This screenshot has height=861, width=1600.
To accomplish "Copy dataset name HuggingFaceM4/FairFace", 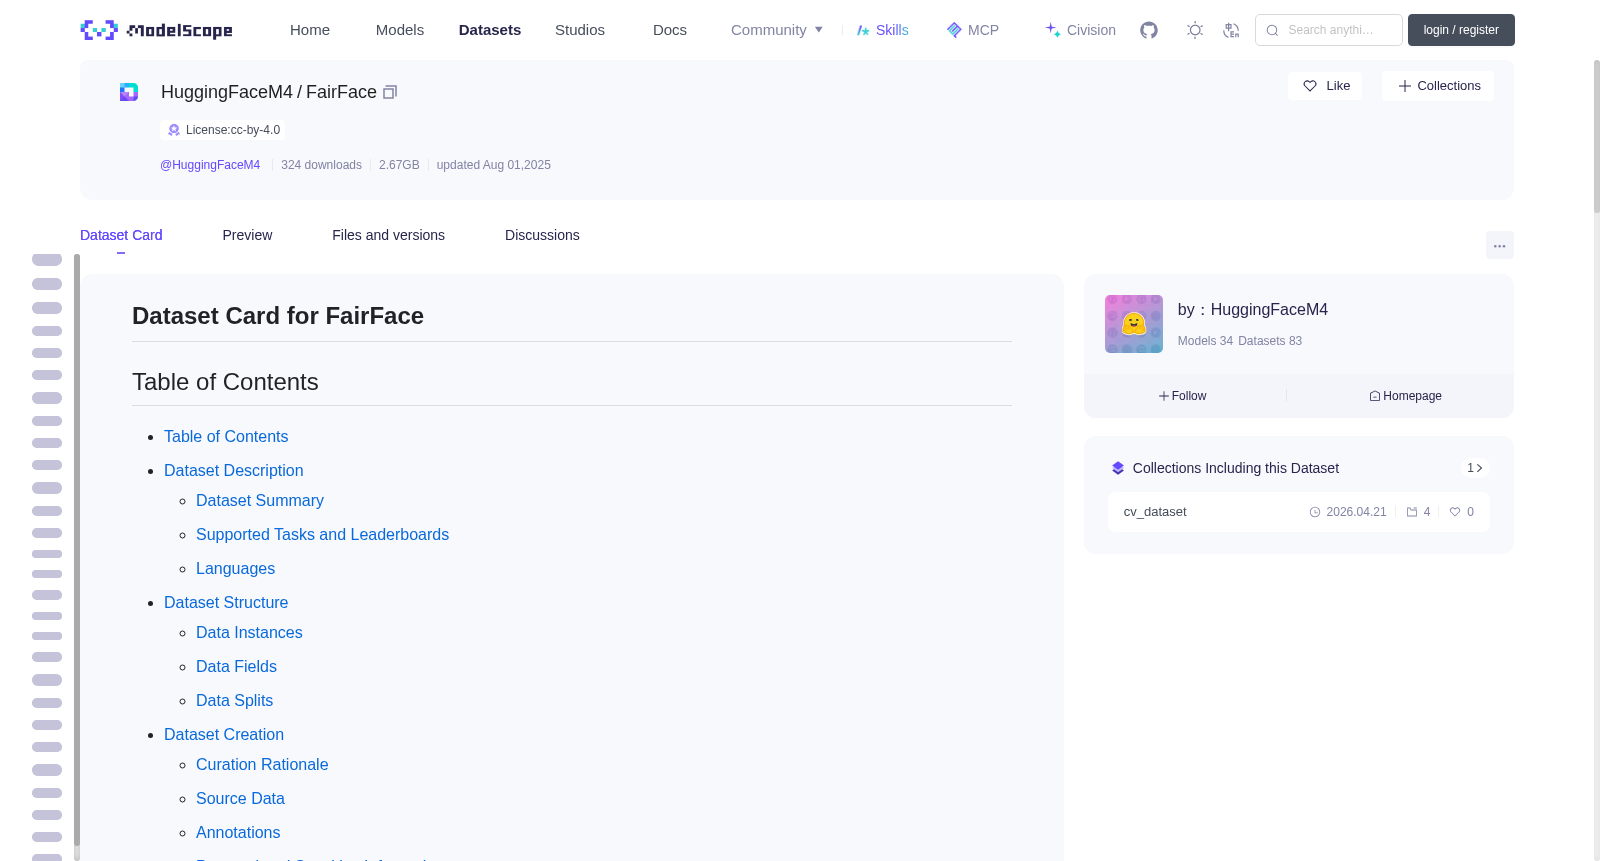I will click(x=390, y=92).
